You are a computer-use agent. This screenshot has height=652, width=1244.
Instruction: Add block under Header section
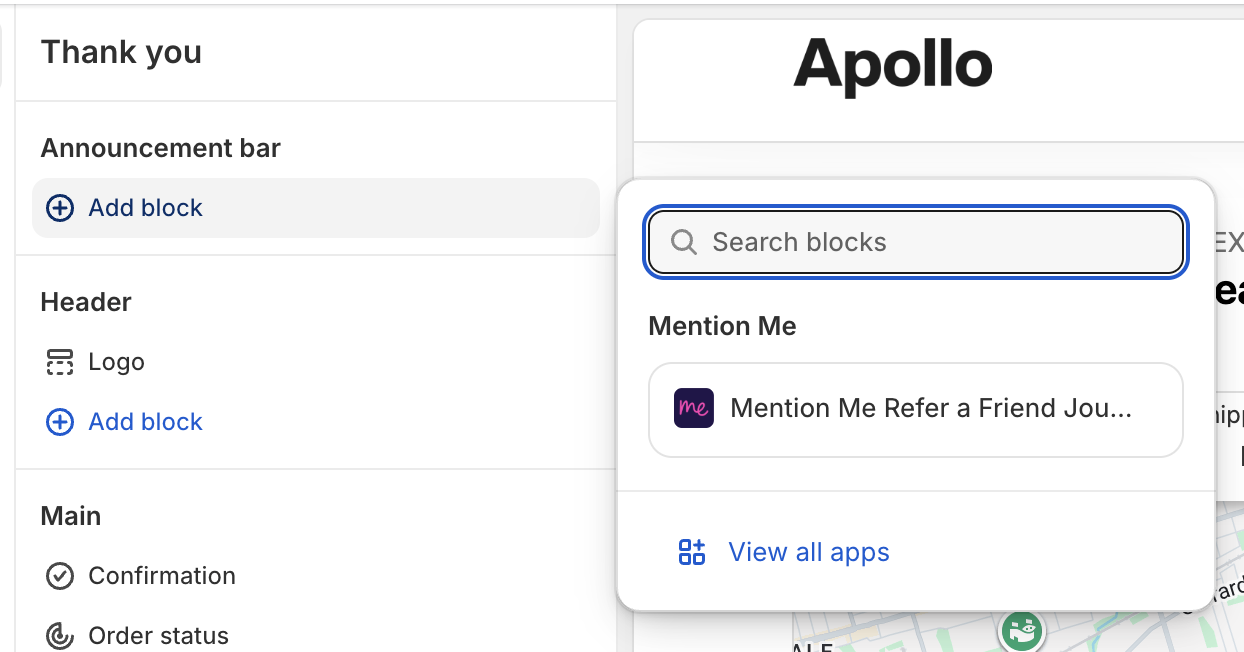click(146, 422)
